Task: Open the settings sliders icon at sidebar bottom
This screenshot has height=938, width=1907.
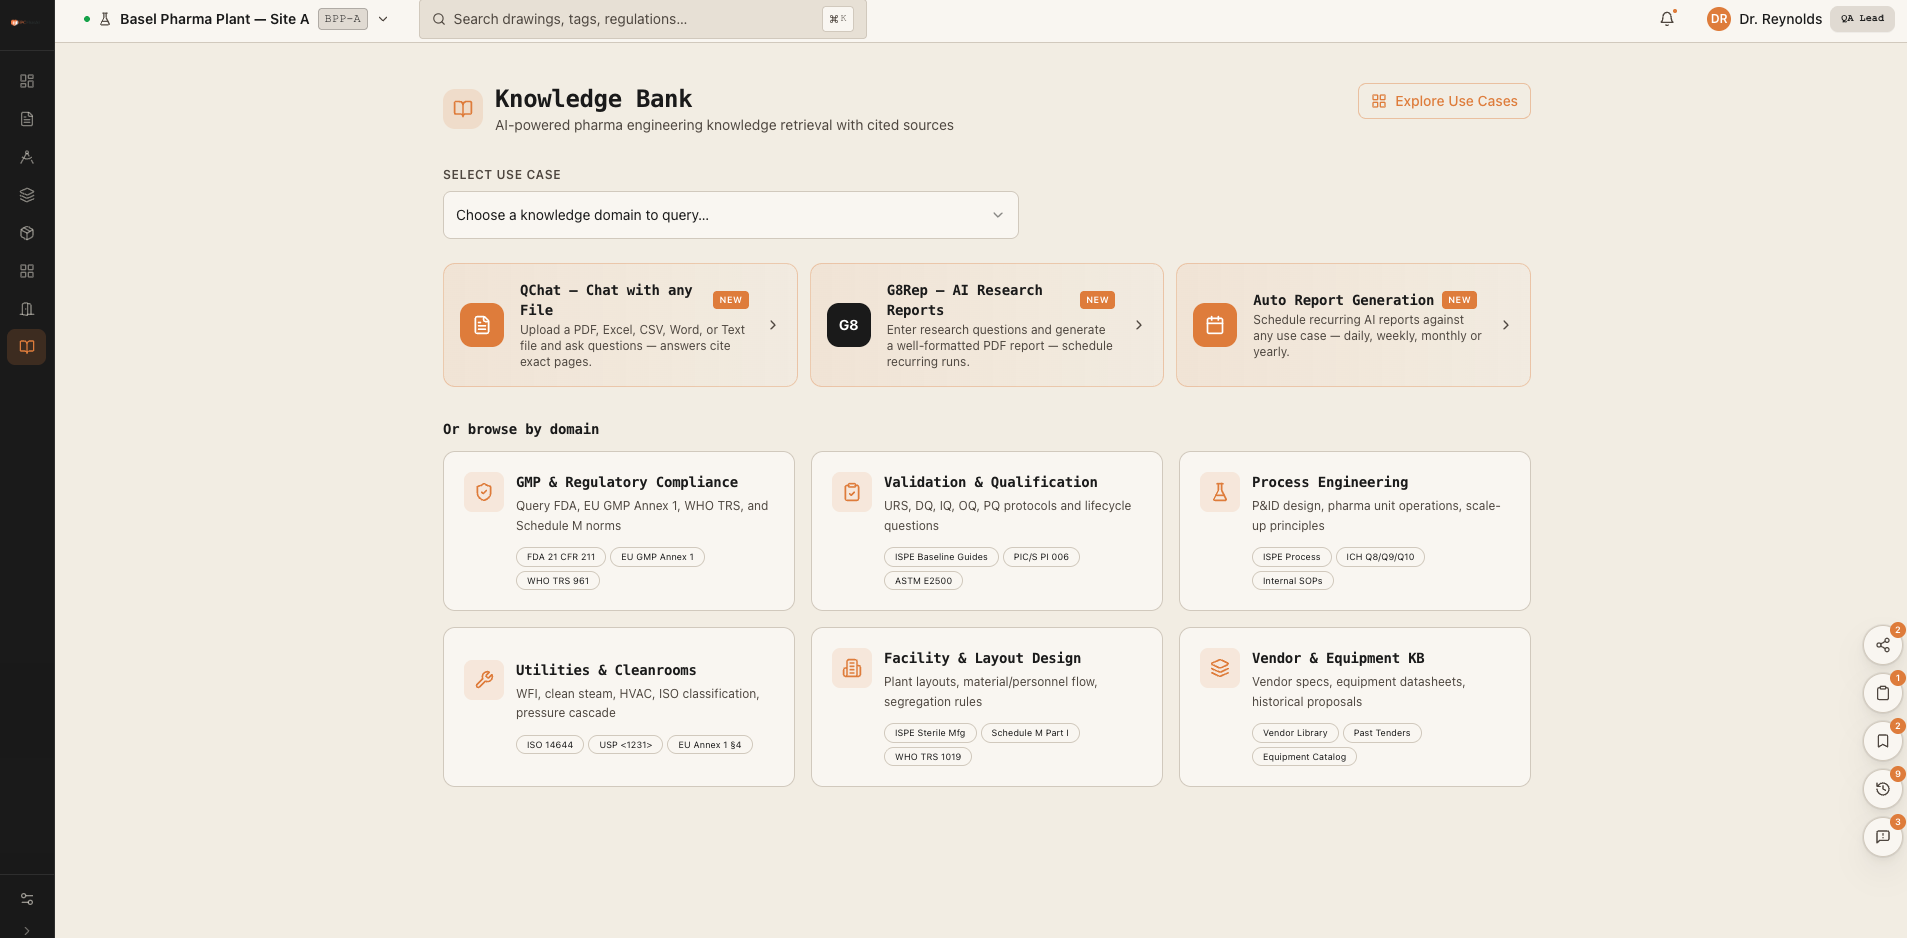Action: (27, 899)
